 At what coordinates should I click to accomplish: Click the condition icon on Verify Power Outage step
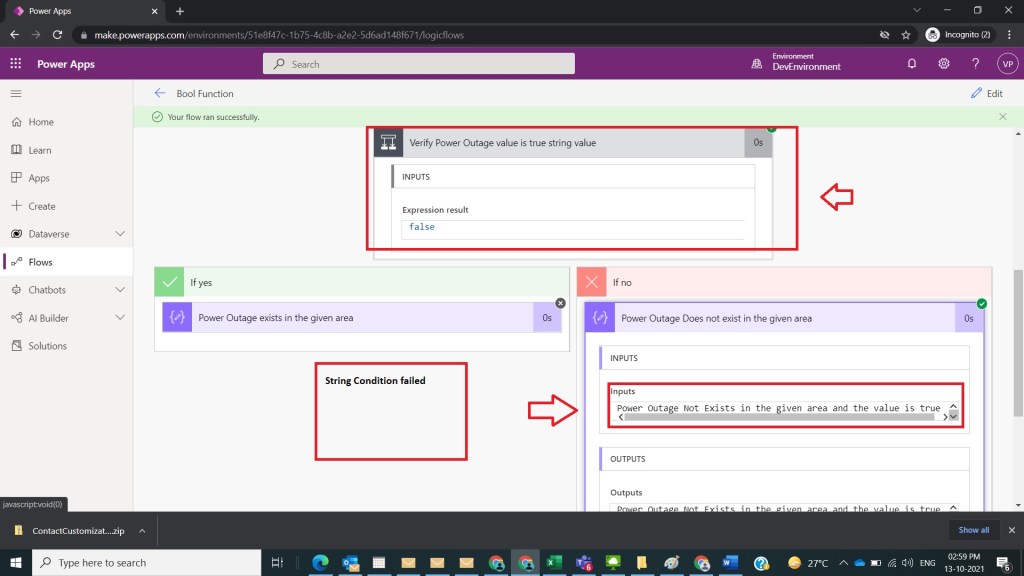pyautogui.click(x=388, y=143)
